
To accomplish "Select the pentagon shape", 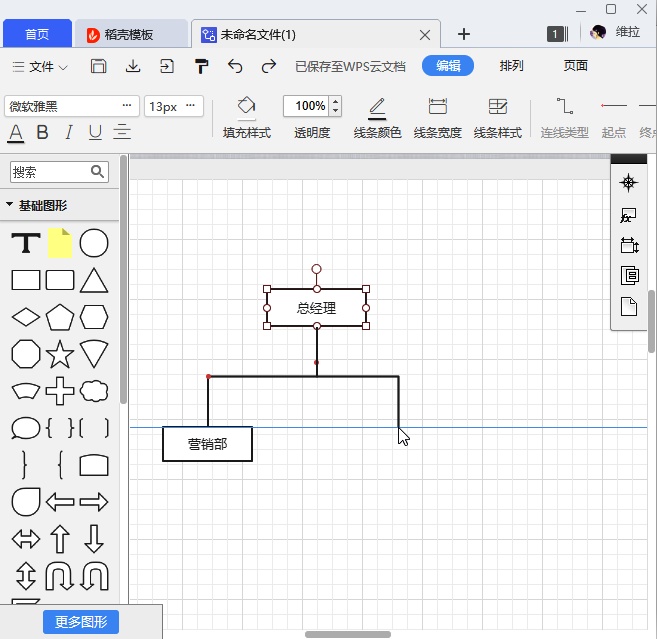I will pyautogui.click(x=59, y=317).
